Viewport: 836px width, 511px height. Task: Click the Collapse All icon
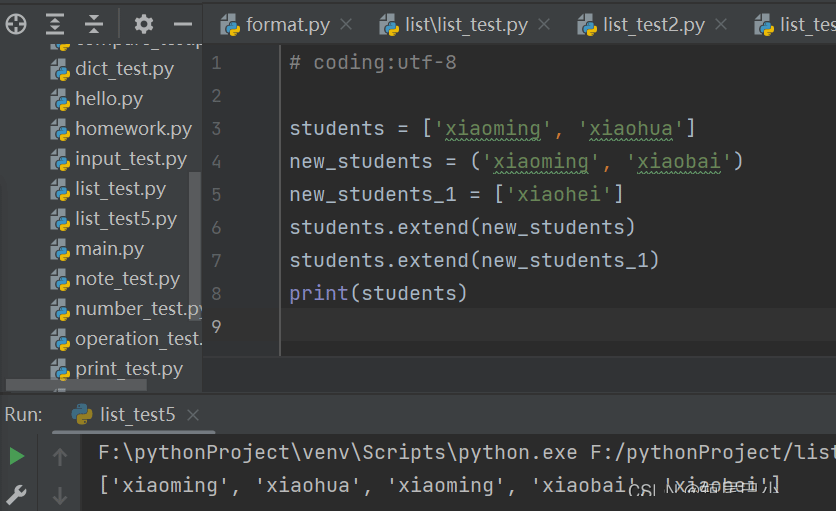tap(94, 25)
